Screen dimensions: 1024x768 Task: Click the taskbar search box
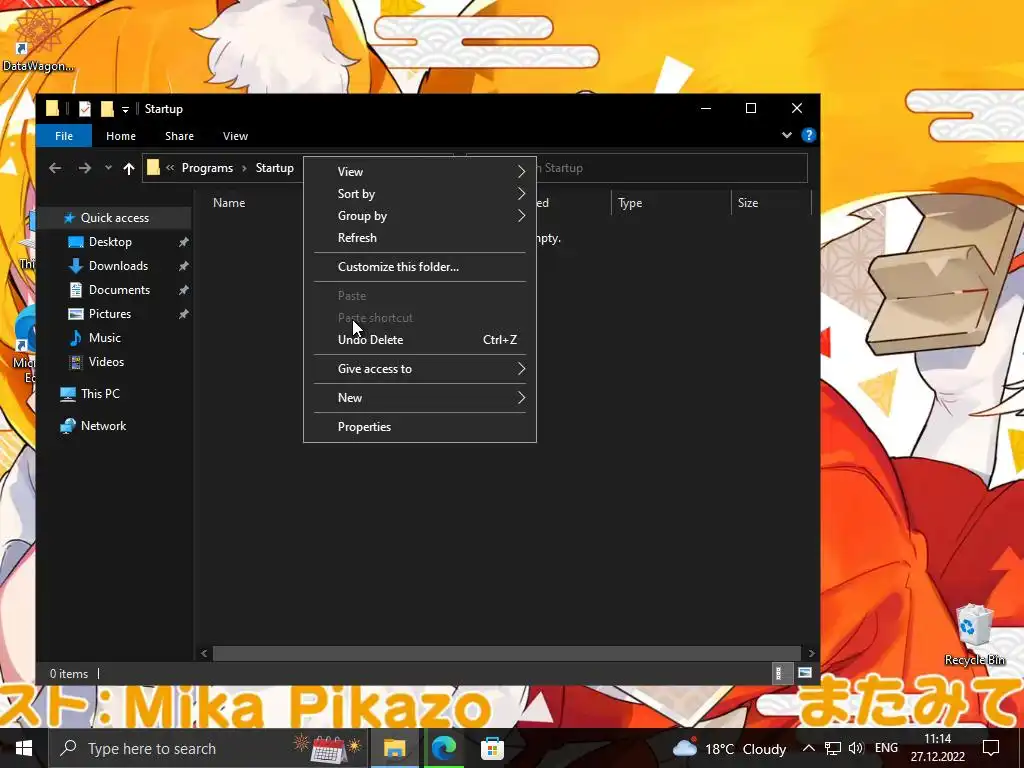(x=209, y=748)
